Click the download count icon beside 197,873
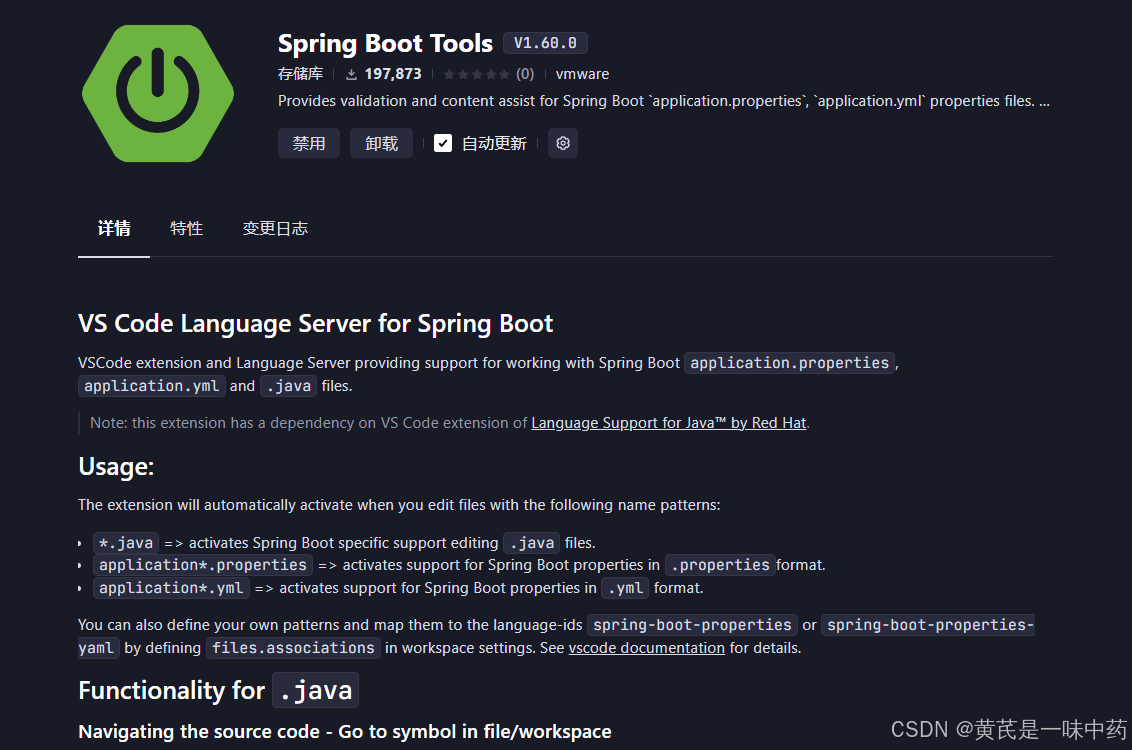 (352, 74)
